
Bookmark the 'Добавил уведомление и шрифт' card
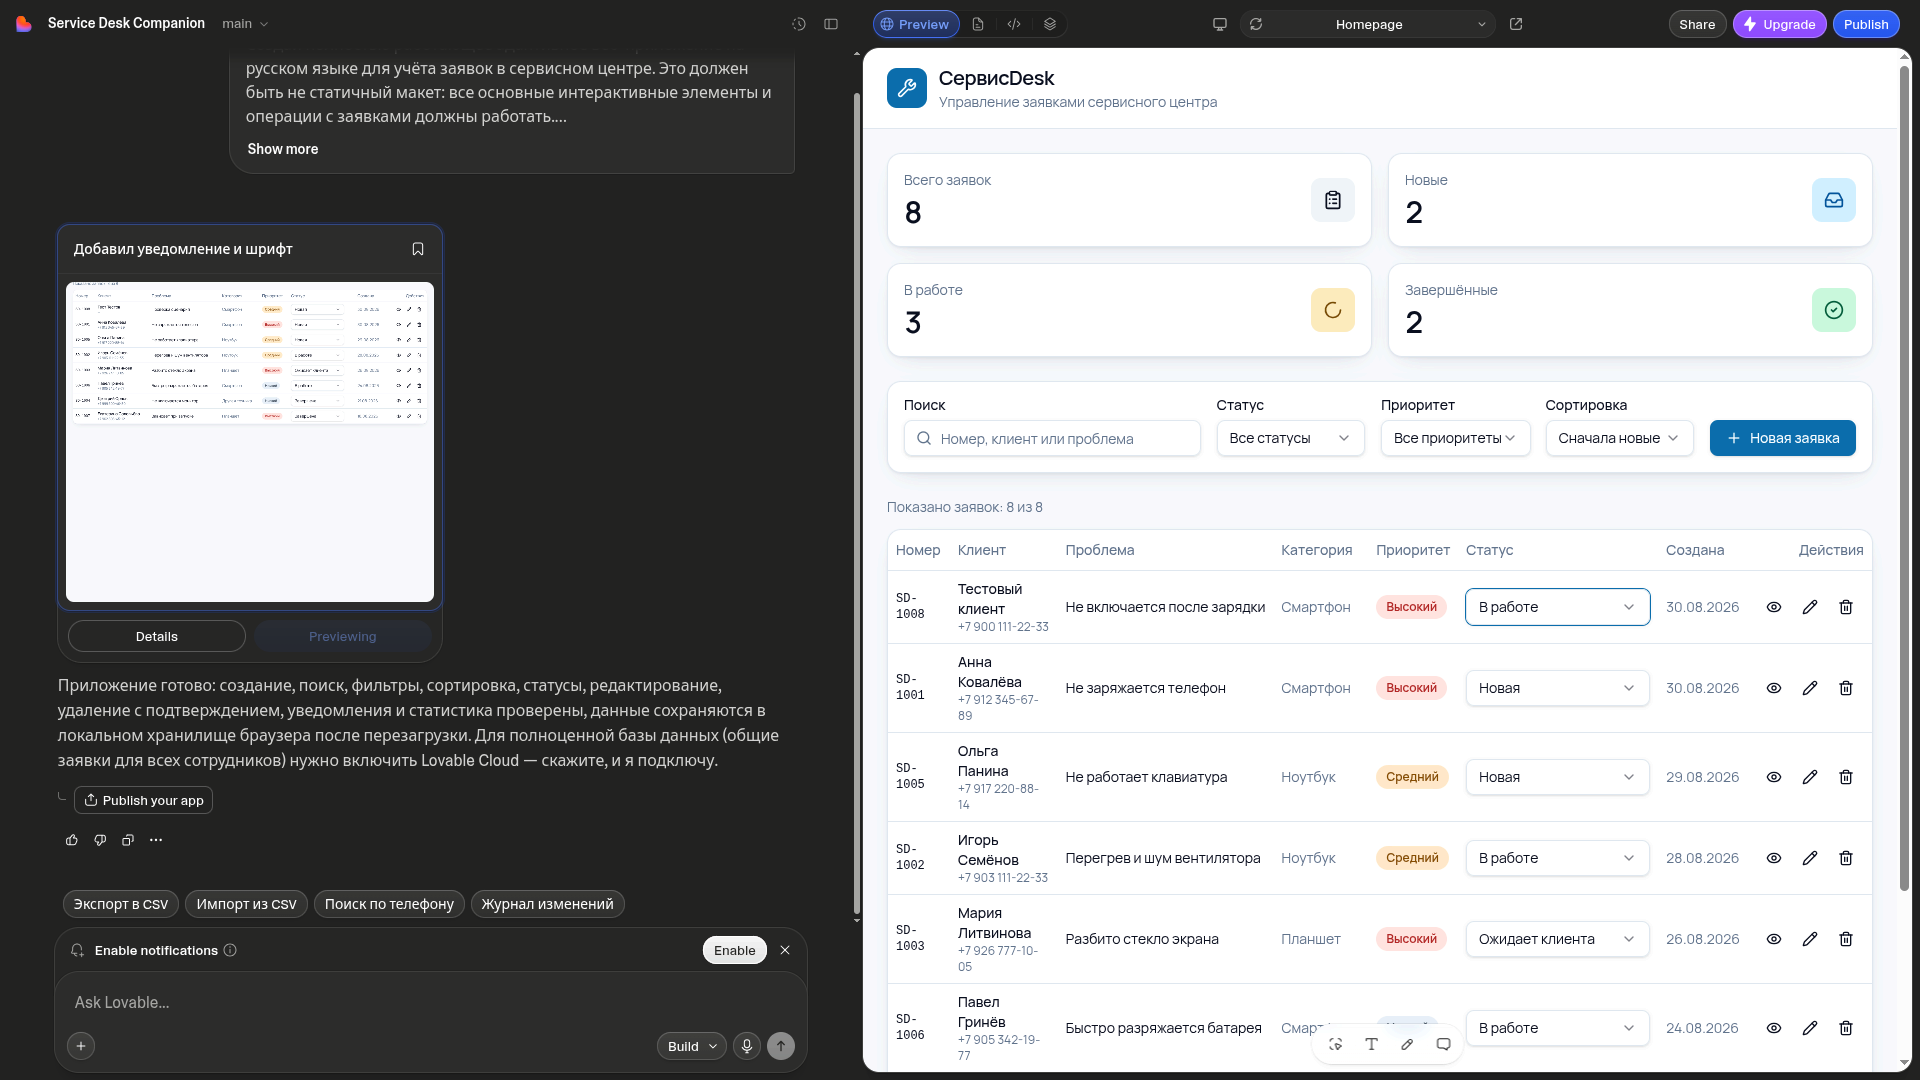(418, 249)
